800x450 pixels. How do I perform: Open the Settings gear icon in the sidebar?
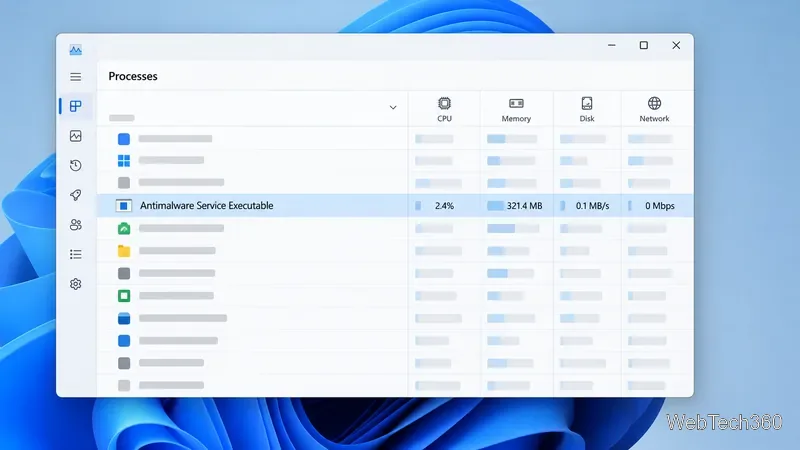[76, 284]
